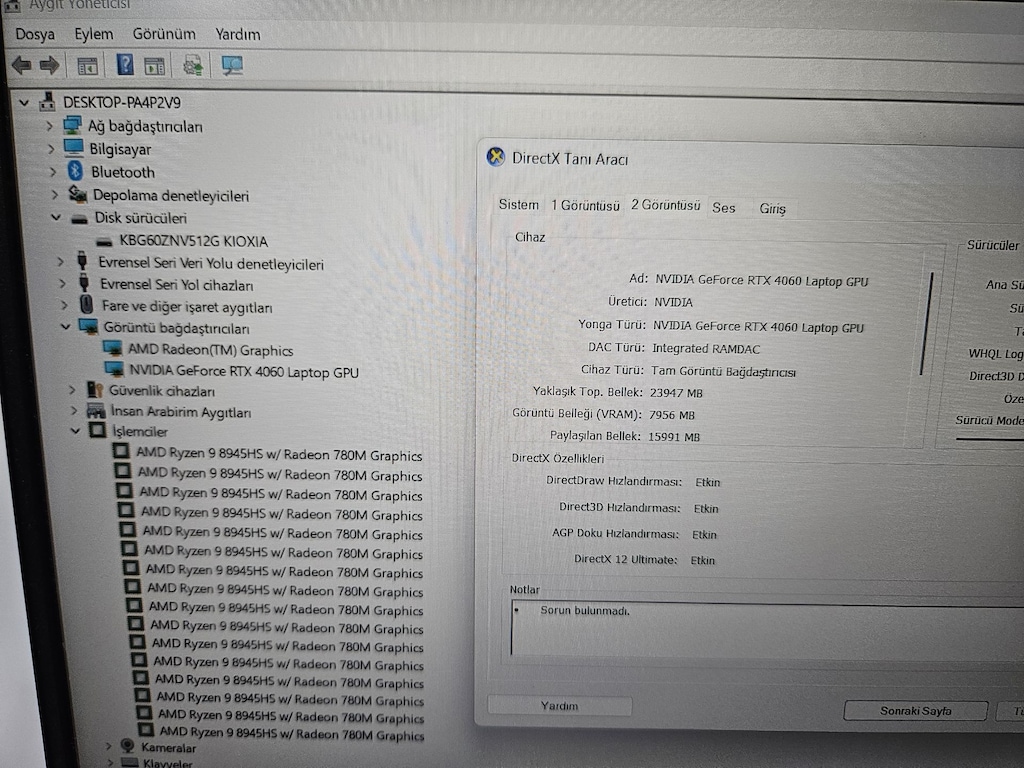This screenshot has width=1024, height=768.
Task: Open the Yardım menu
Action: [x=238, y=34]
